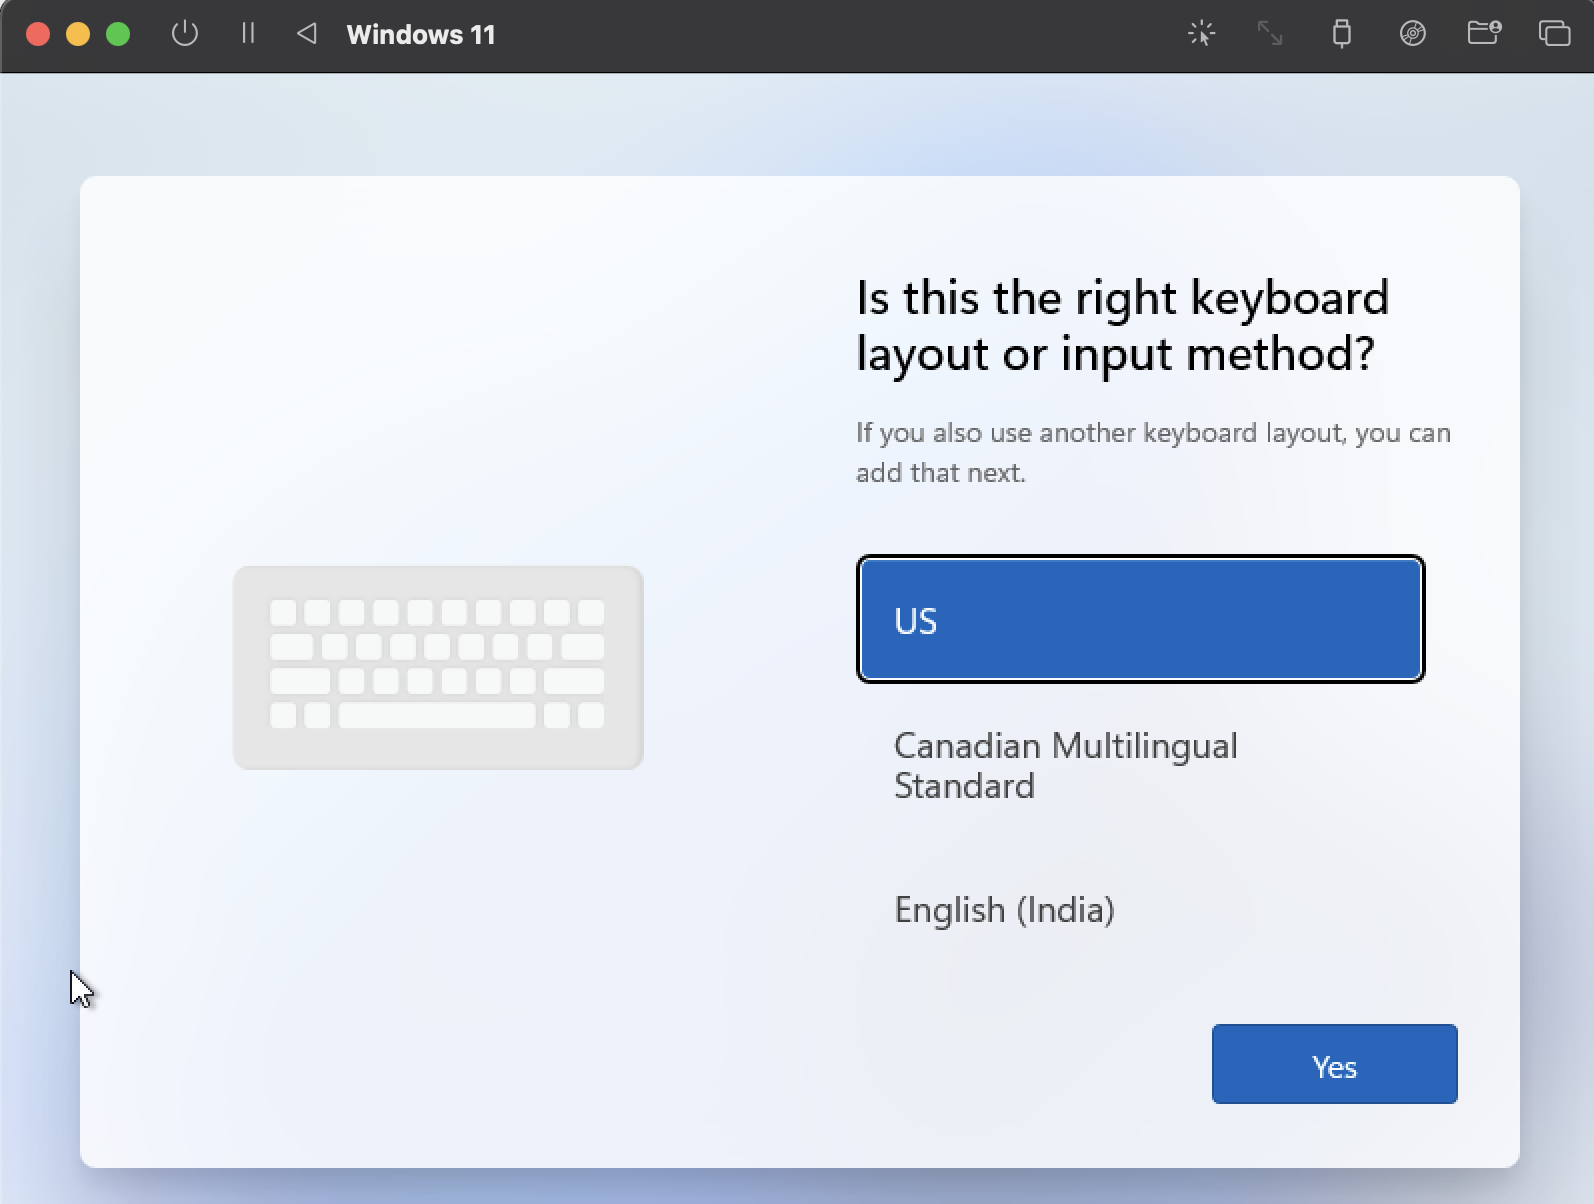Click the Windows 11 title text
This screenshot has height=1204, width=1594.
(x=421, y=35)
